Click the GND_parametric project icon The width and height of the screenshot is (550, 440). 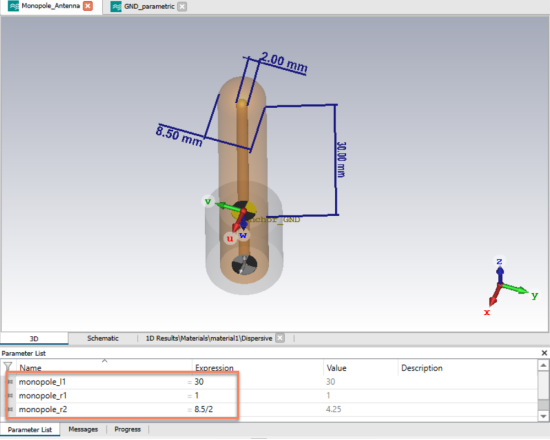(x=116, y=7)
